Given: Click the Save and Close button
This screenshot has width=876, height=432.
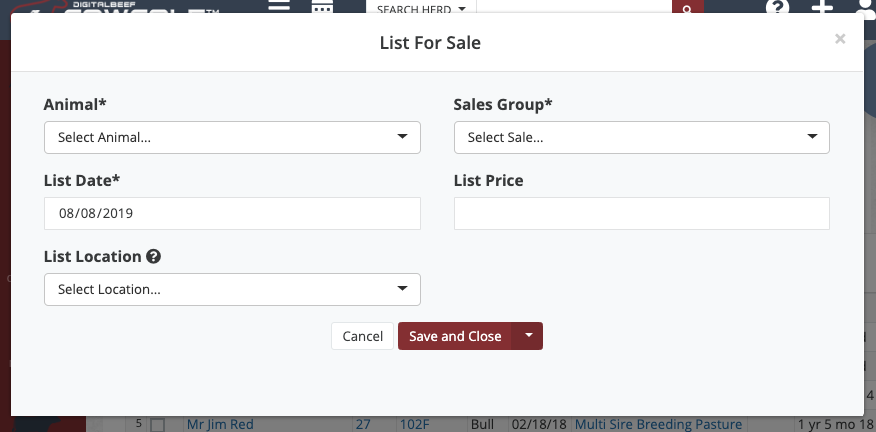Looking at the screenshot, I should pos(455,336).
